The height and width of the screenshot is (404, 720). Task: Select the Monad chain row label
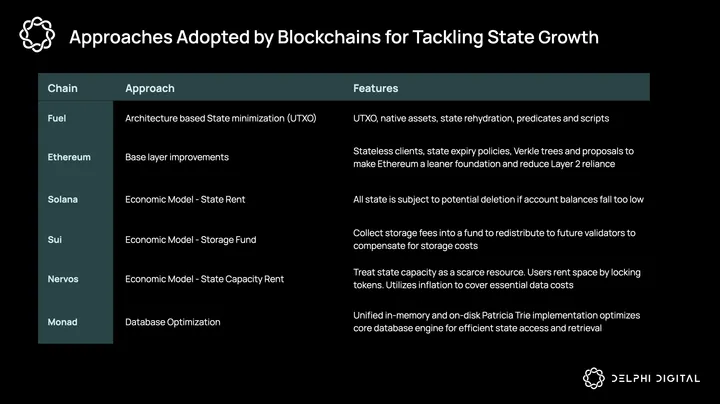63,322
